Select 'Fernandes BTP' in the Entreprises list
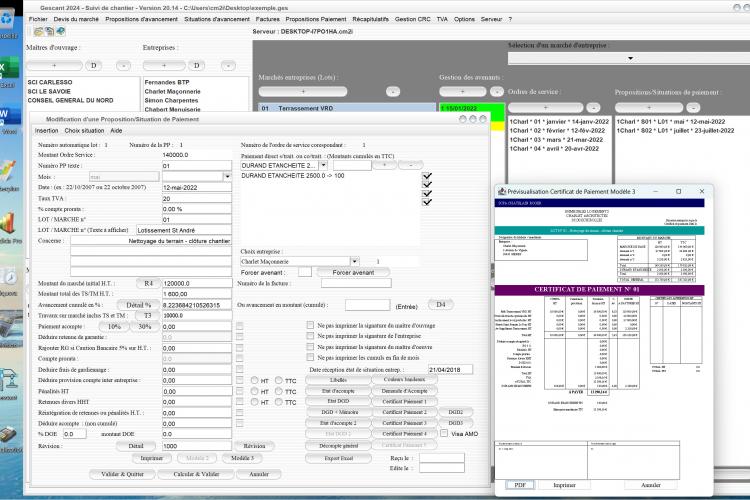Screen dimensions: 750x500 pos(167,82)
